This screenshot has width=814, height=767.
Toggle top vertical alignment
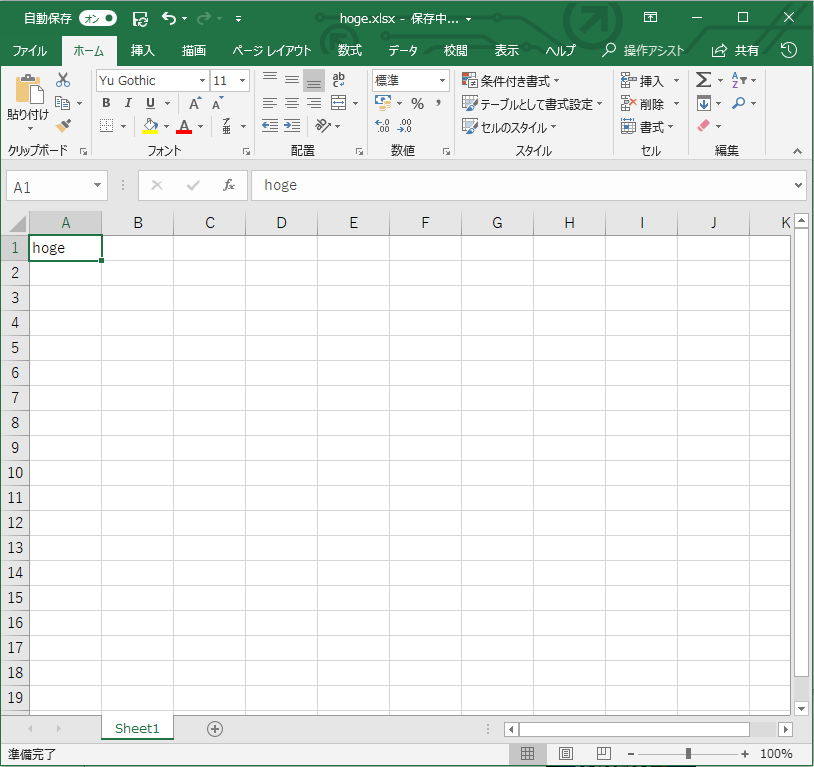[269, 79]
